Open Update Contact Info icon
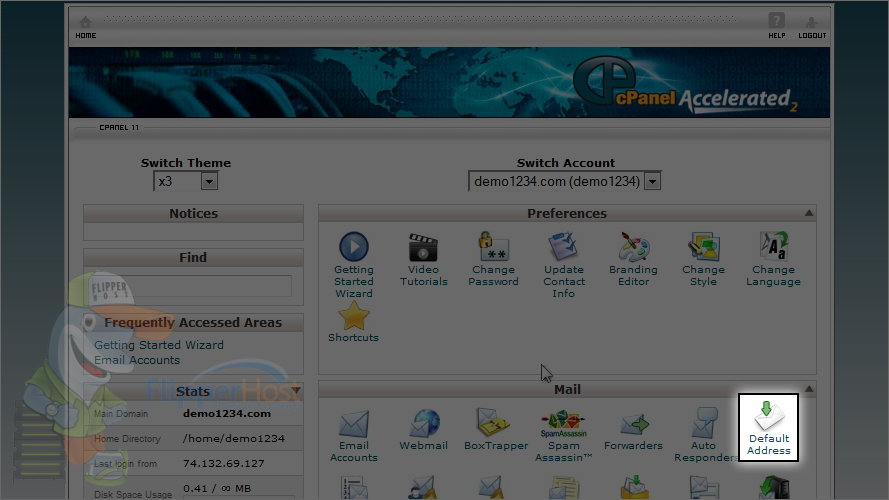889x500 pixels. pos(563,247)
